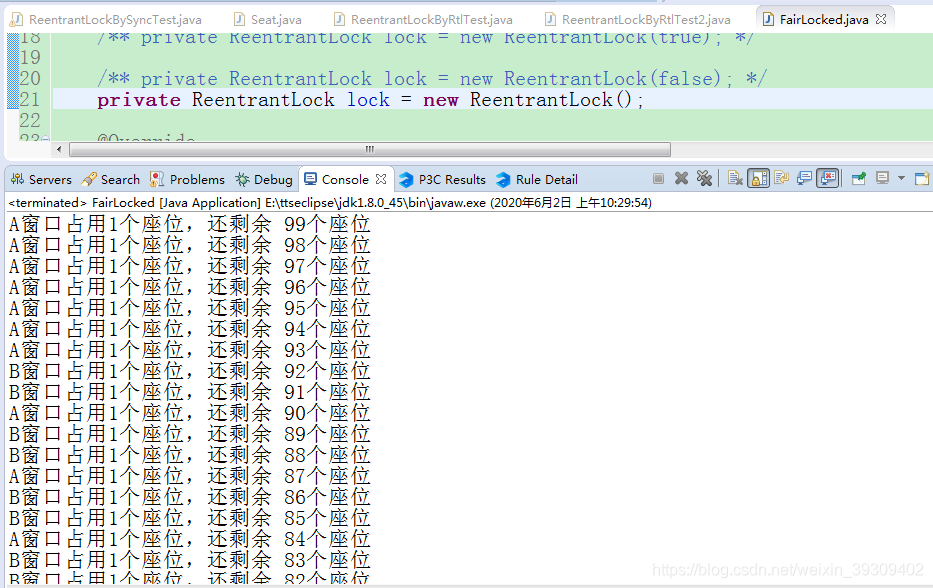The width and height of the screenshot is (933, 588).
Task: Switch to ReentrantLockBySyncTest.java editor tab
Action: (107, 20)
